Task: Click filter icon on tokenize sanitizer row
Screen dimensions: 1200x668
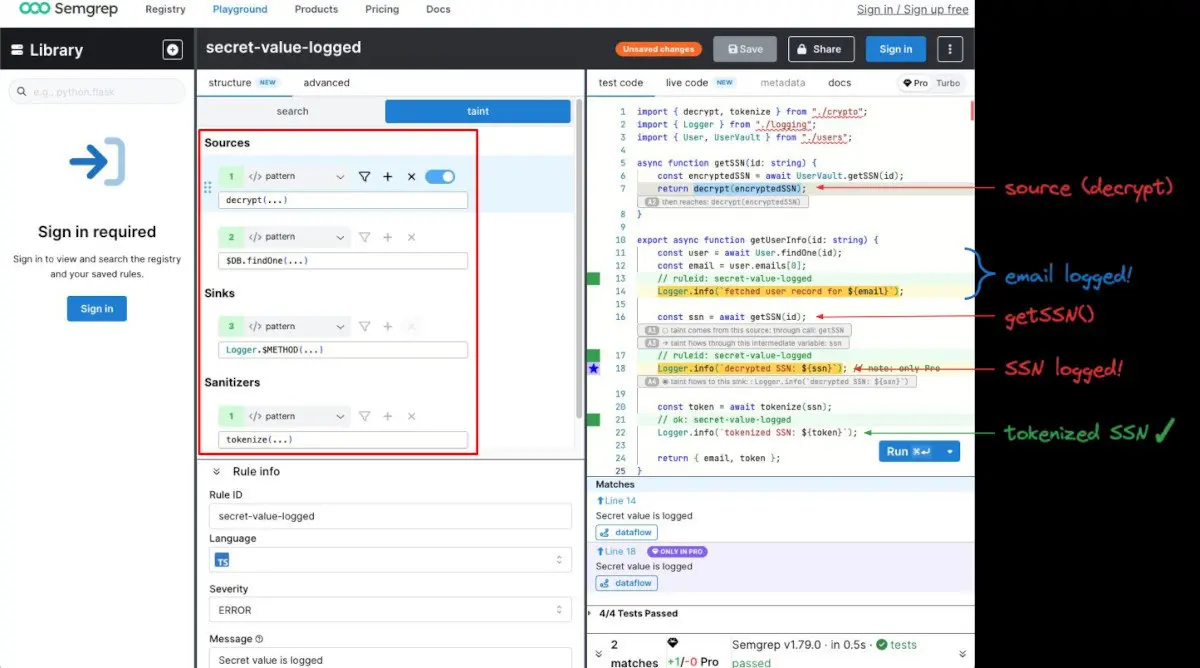Action: tap(364, 416)
